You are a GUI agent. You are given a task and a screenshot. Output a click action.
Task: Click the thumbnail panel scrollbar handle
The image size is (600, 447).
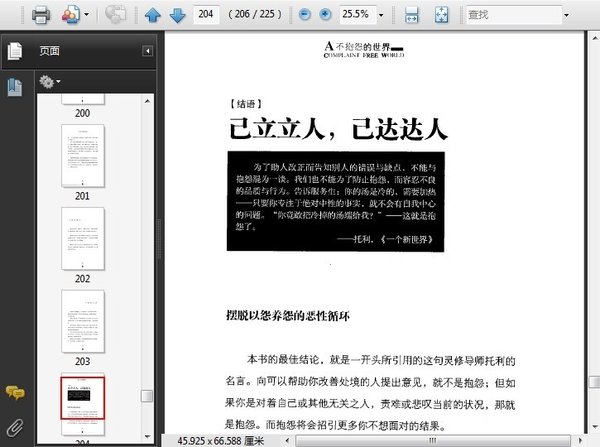point(147,396)
